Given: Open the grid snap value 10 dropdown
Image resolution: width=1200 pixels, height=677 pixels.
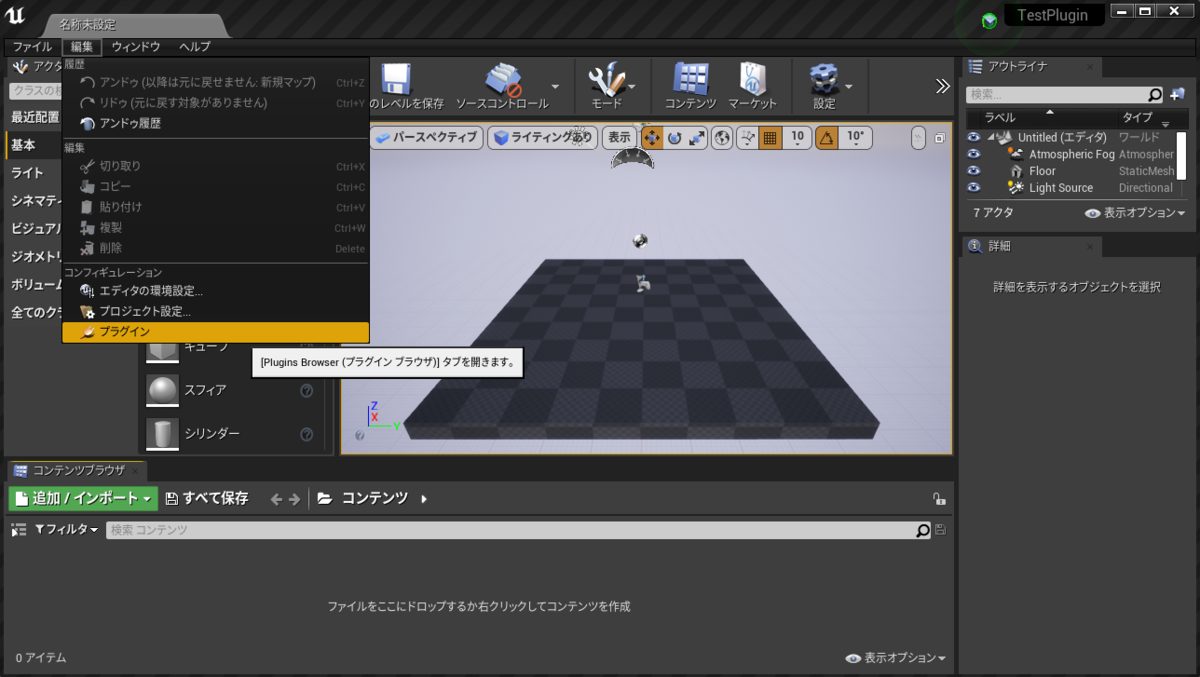Looking at the screenshot, I should point(797,138).
